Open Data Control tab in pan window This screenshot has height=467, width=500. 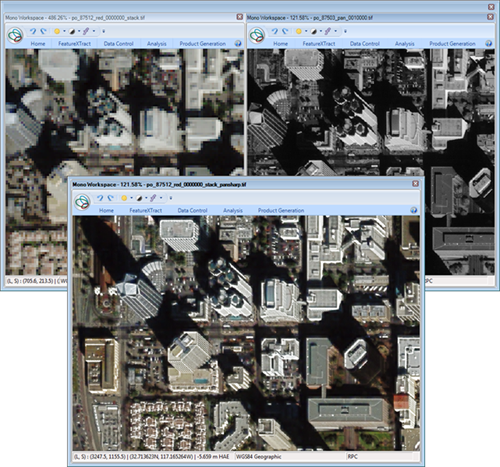(365, 44)
